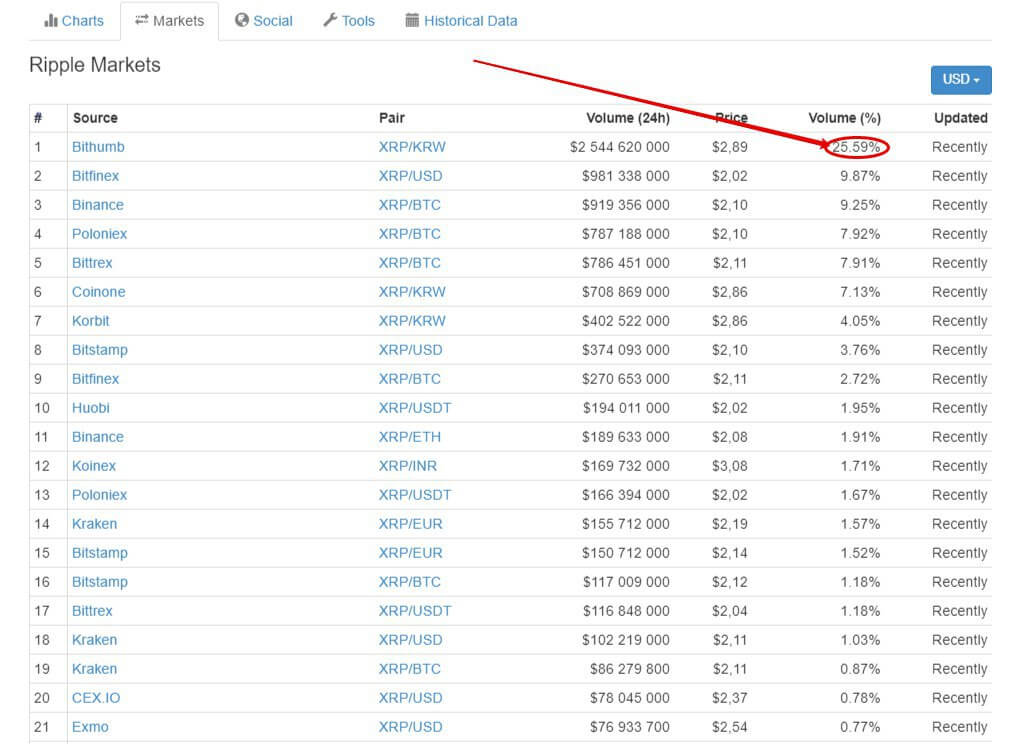
Task: Click the bar chart icon beside Charts
Action: 51,21
